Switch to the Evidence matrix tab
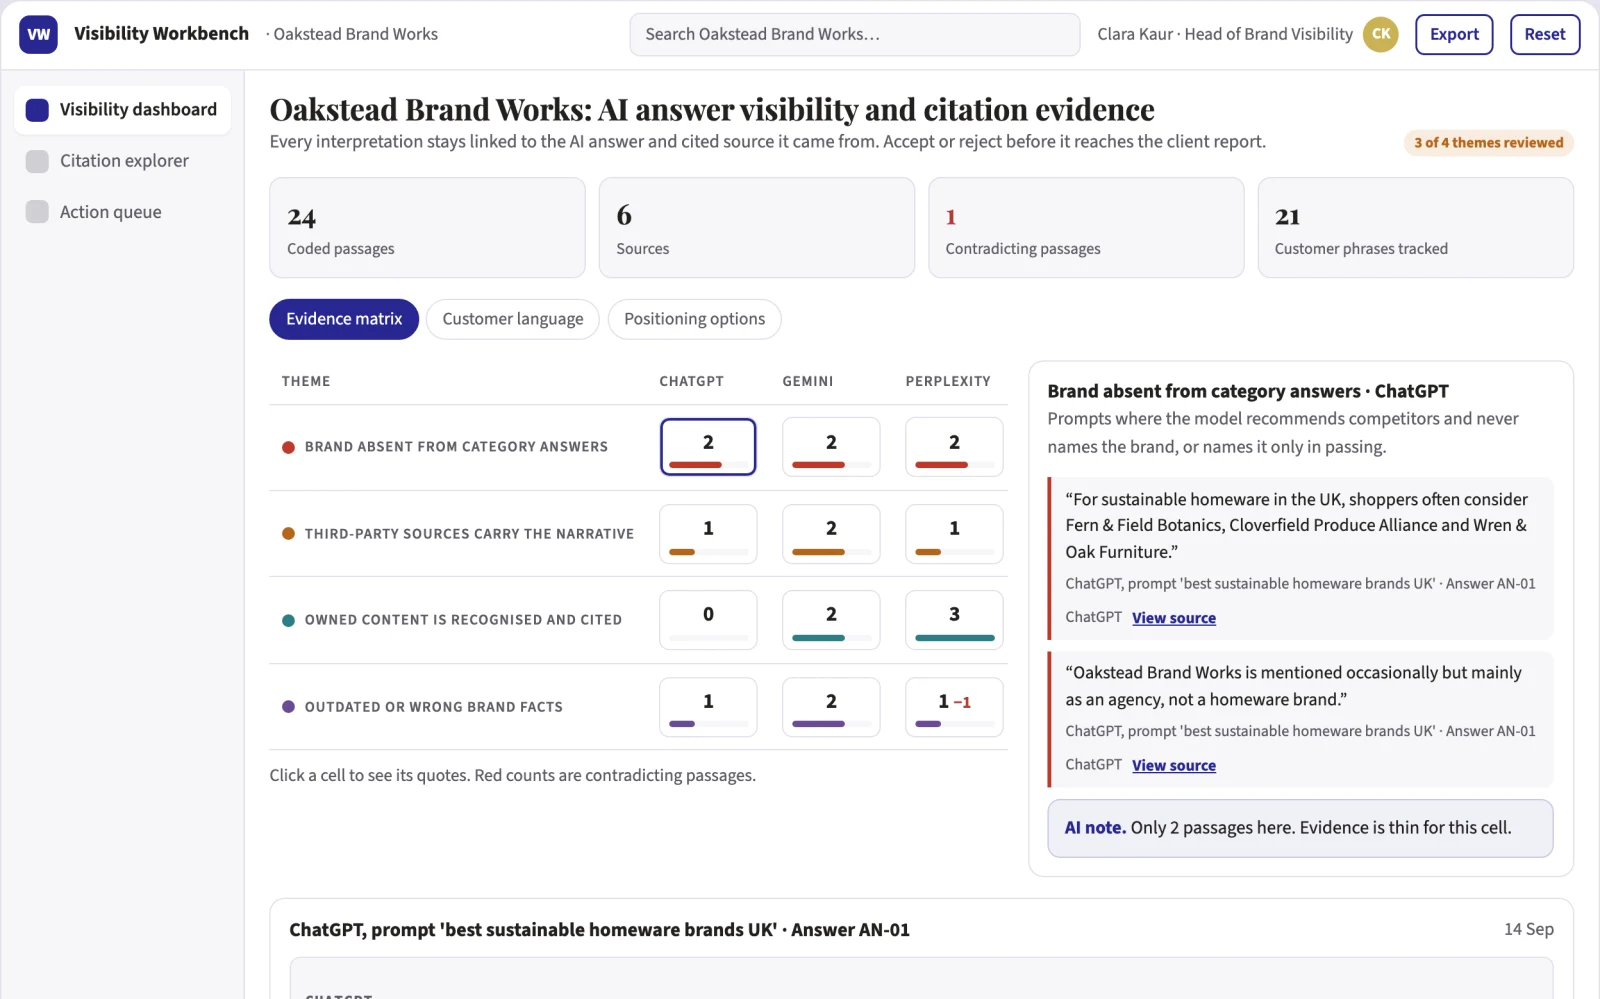 [344, 319]
